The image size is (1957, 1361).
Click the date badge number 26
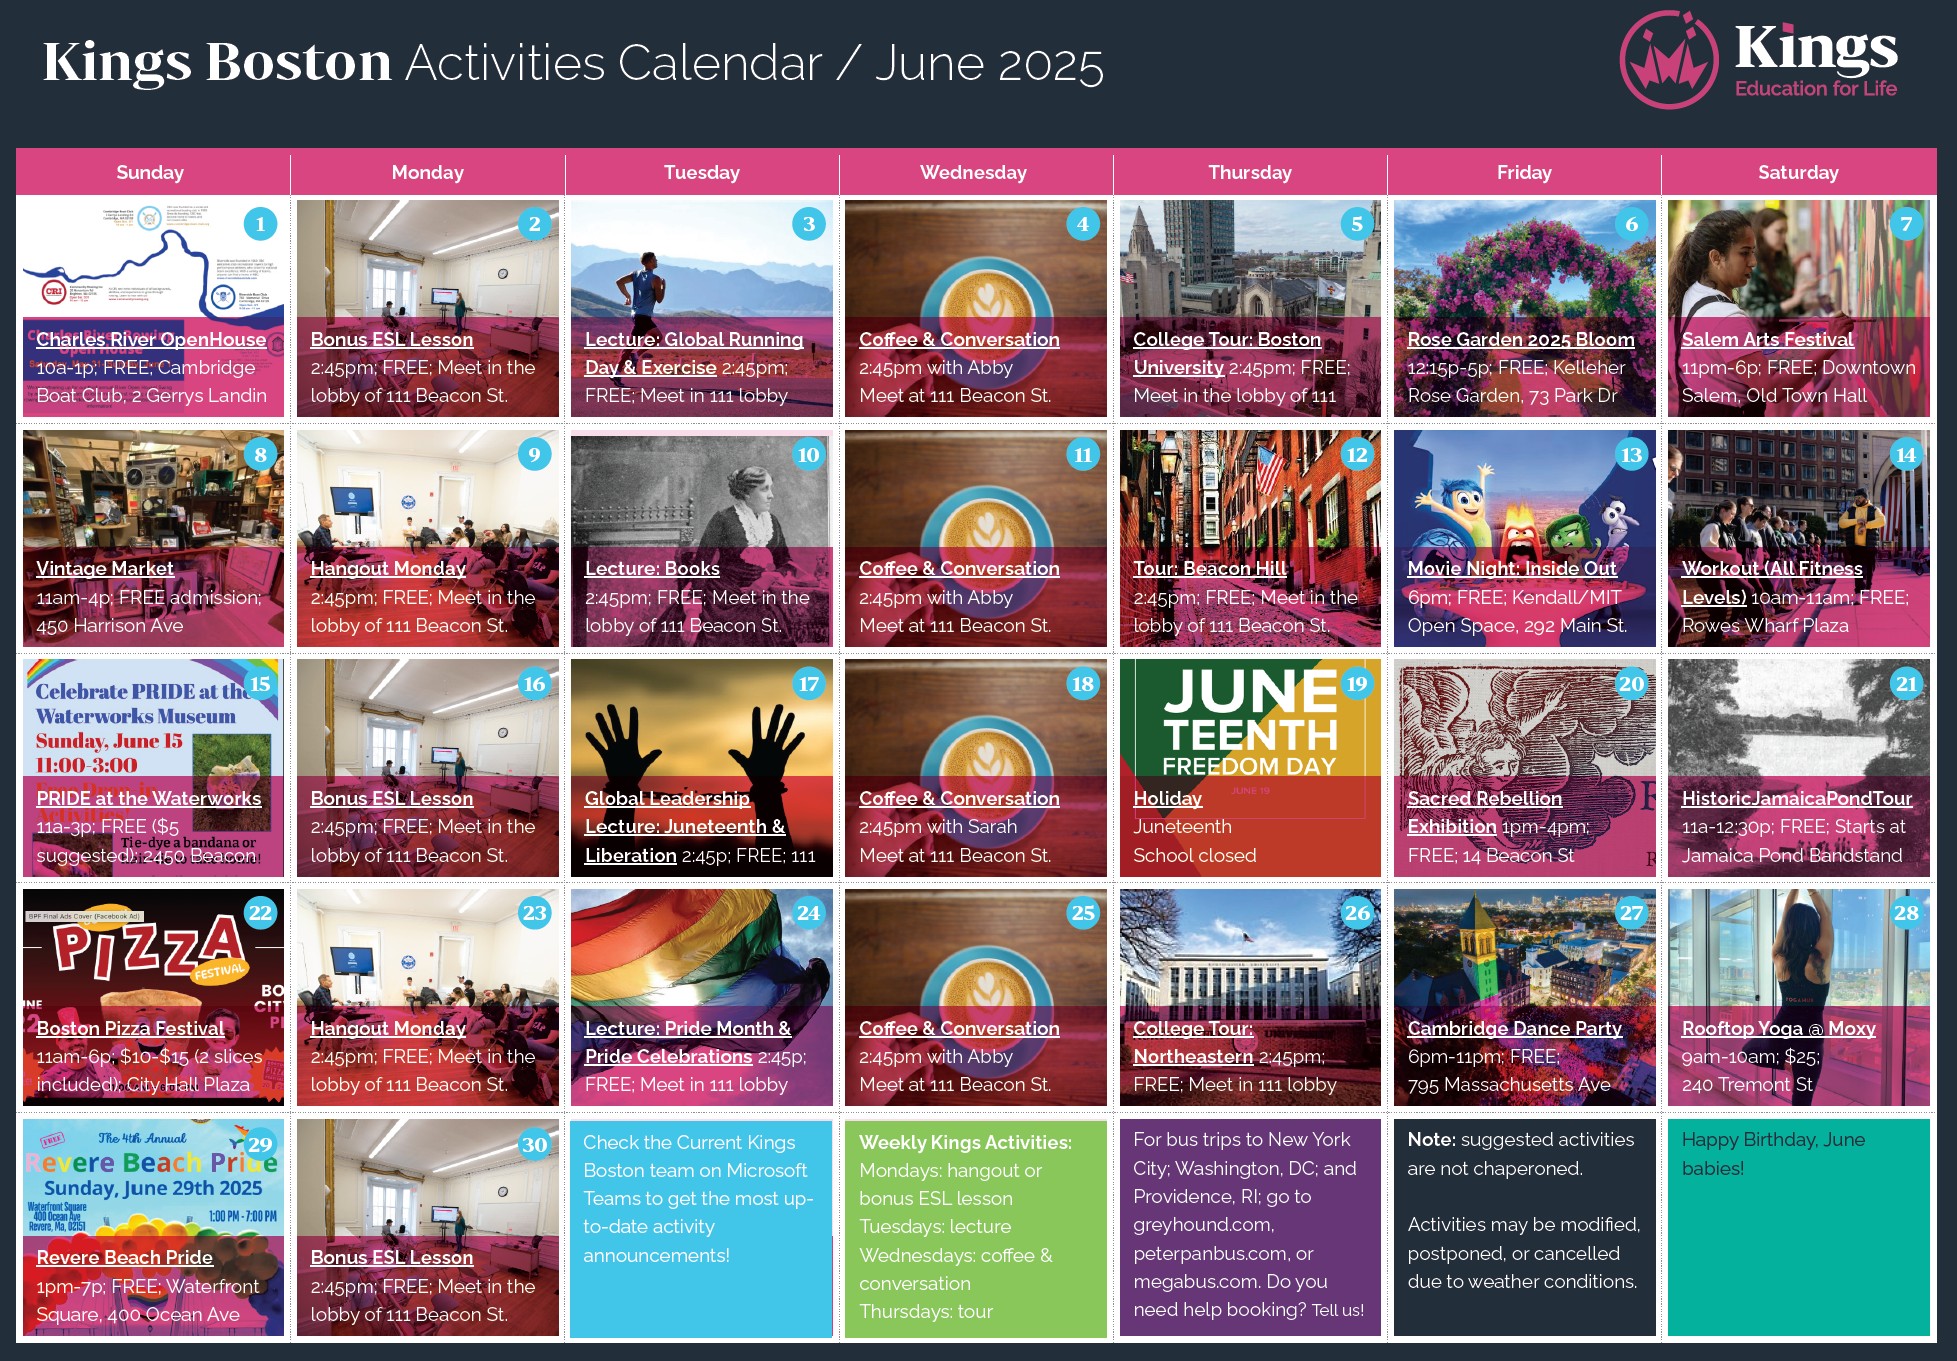tap(1357, 913)
